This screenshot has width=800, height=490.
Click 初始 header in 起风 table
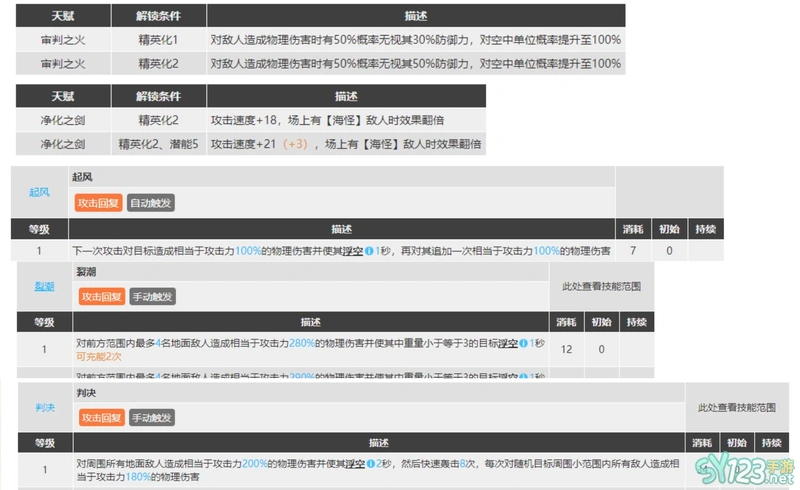tap(669, 229)
